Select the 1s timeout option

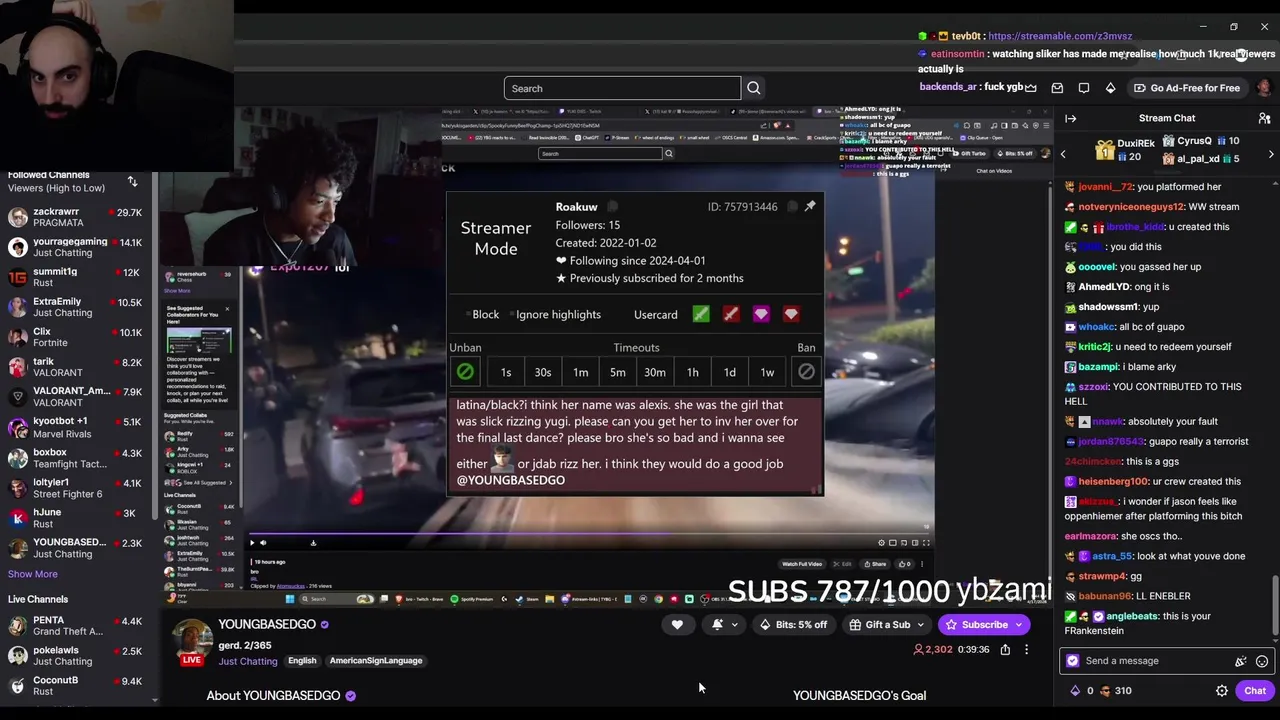506,372
